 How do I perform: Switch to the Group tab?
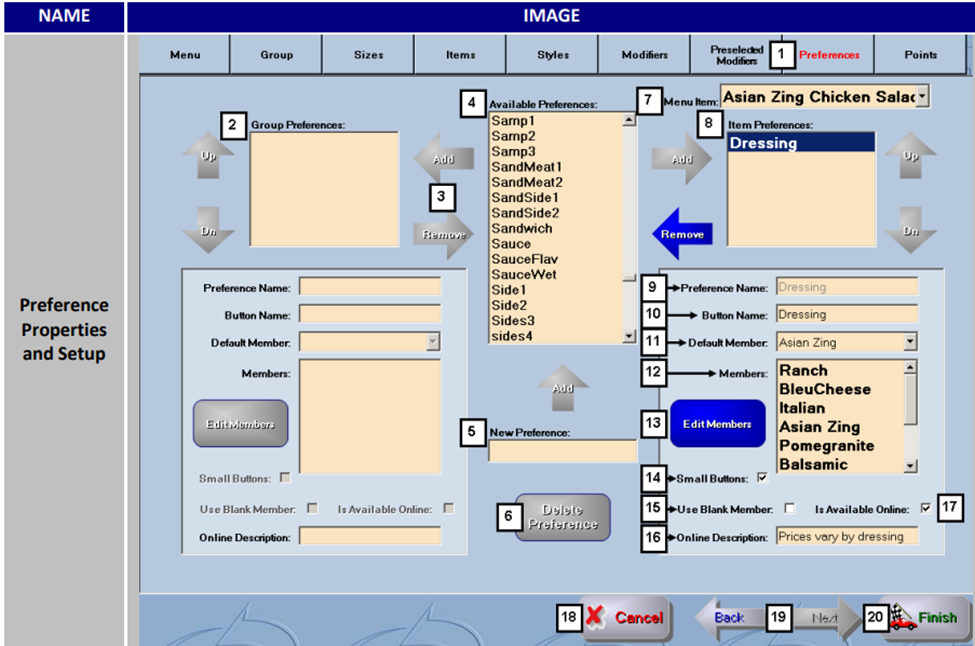pos(276,55)
